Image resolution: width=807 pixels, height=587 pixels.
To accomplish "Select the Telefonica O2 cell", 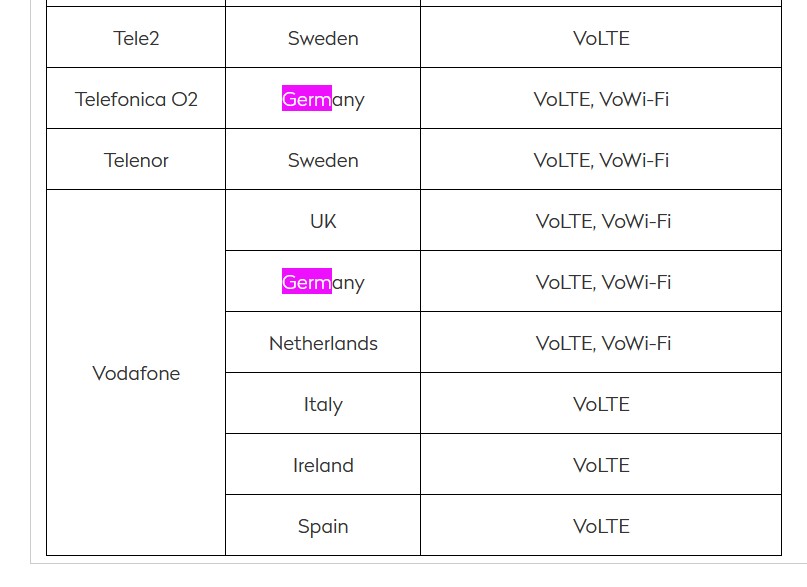I will click(x=136, y=98).
